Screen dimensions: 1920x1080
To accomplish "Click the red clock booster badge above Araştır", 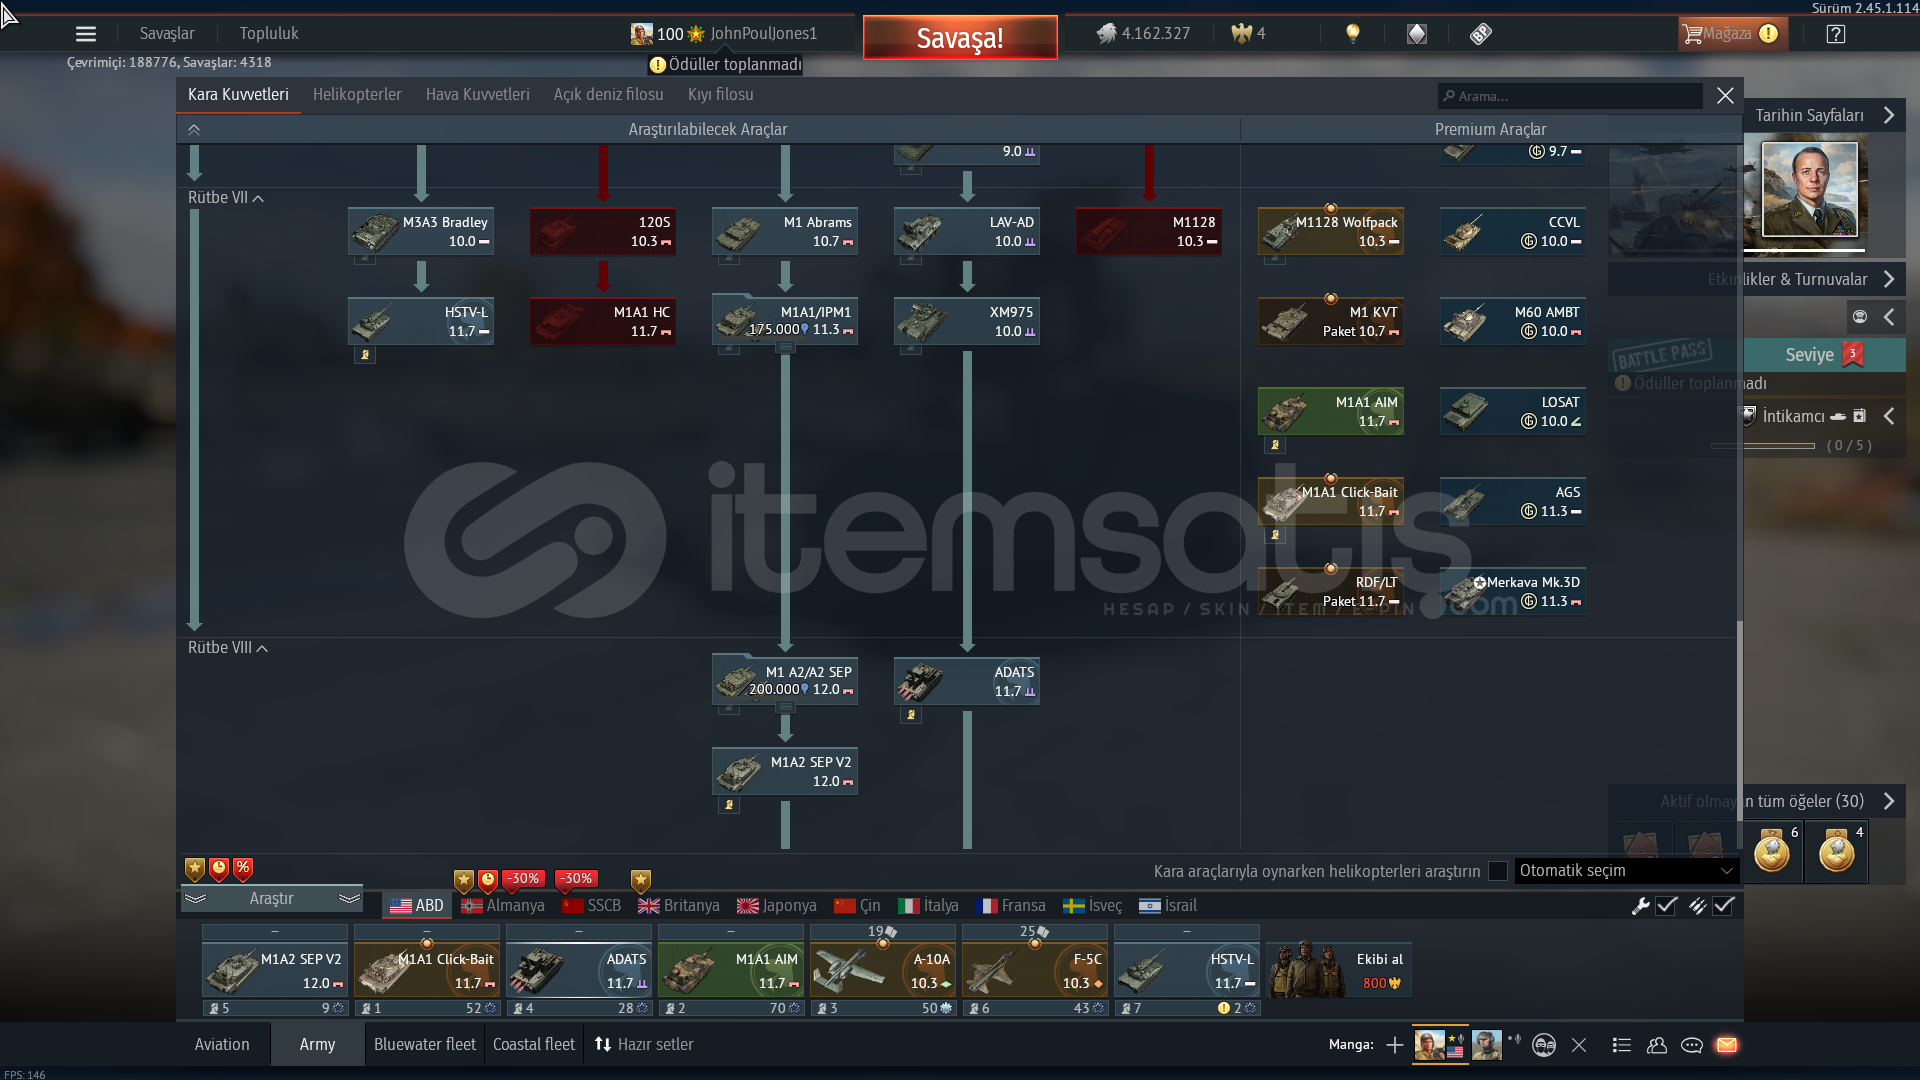I will [219, 869].
